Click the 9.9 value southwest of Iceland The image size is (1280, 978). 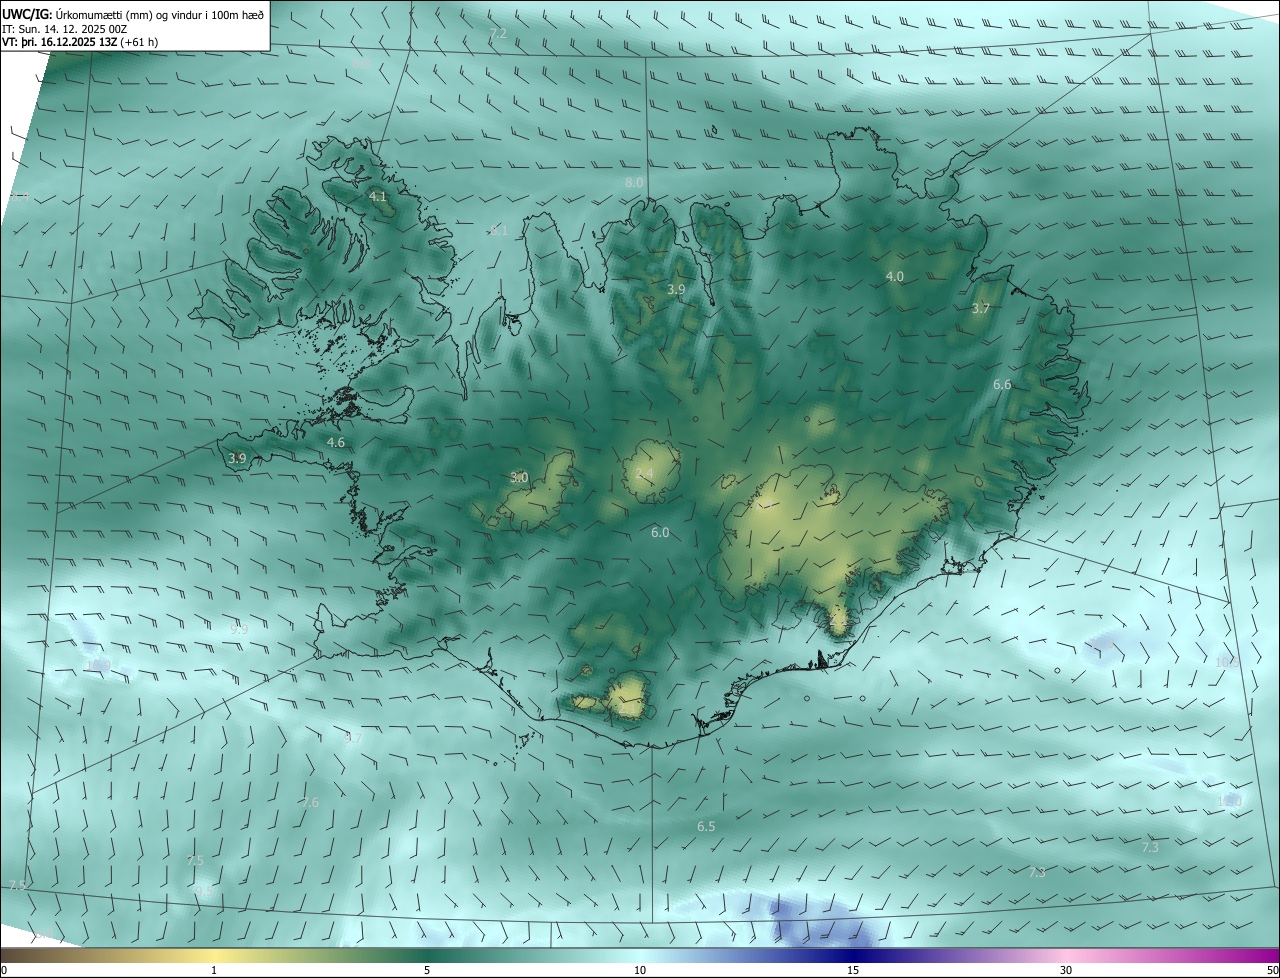coord(239,630)
